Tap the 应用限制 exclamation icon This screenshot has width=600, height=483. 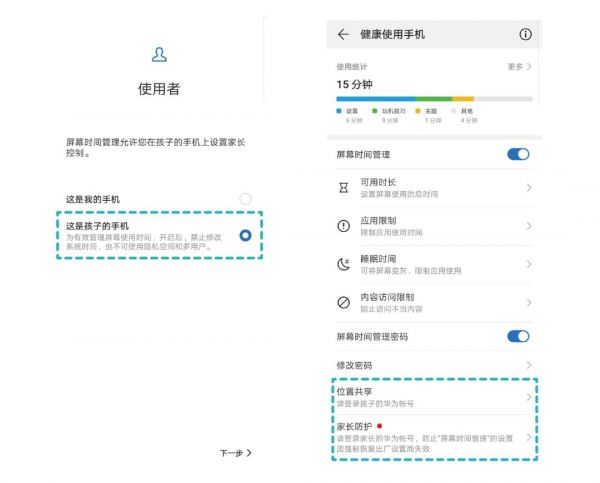[343, 226]
